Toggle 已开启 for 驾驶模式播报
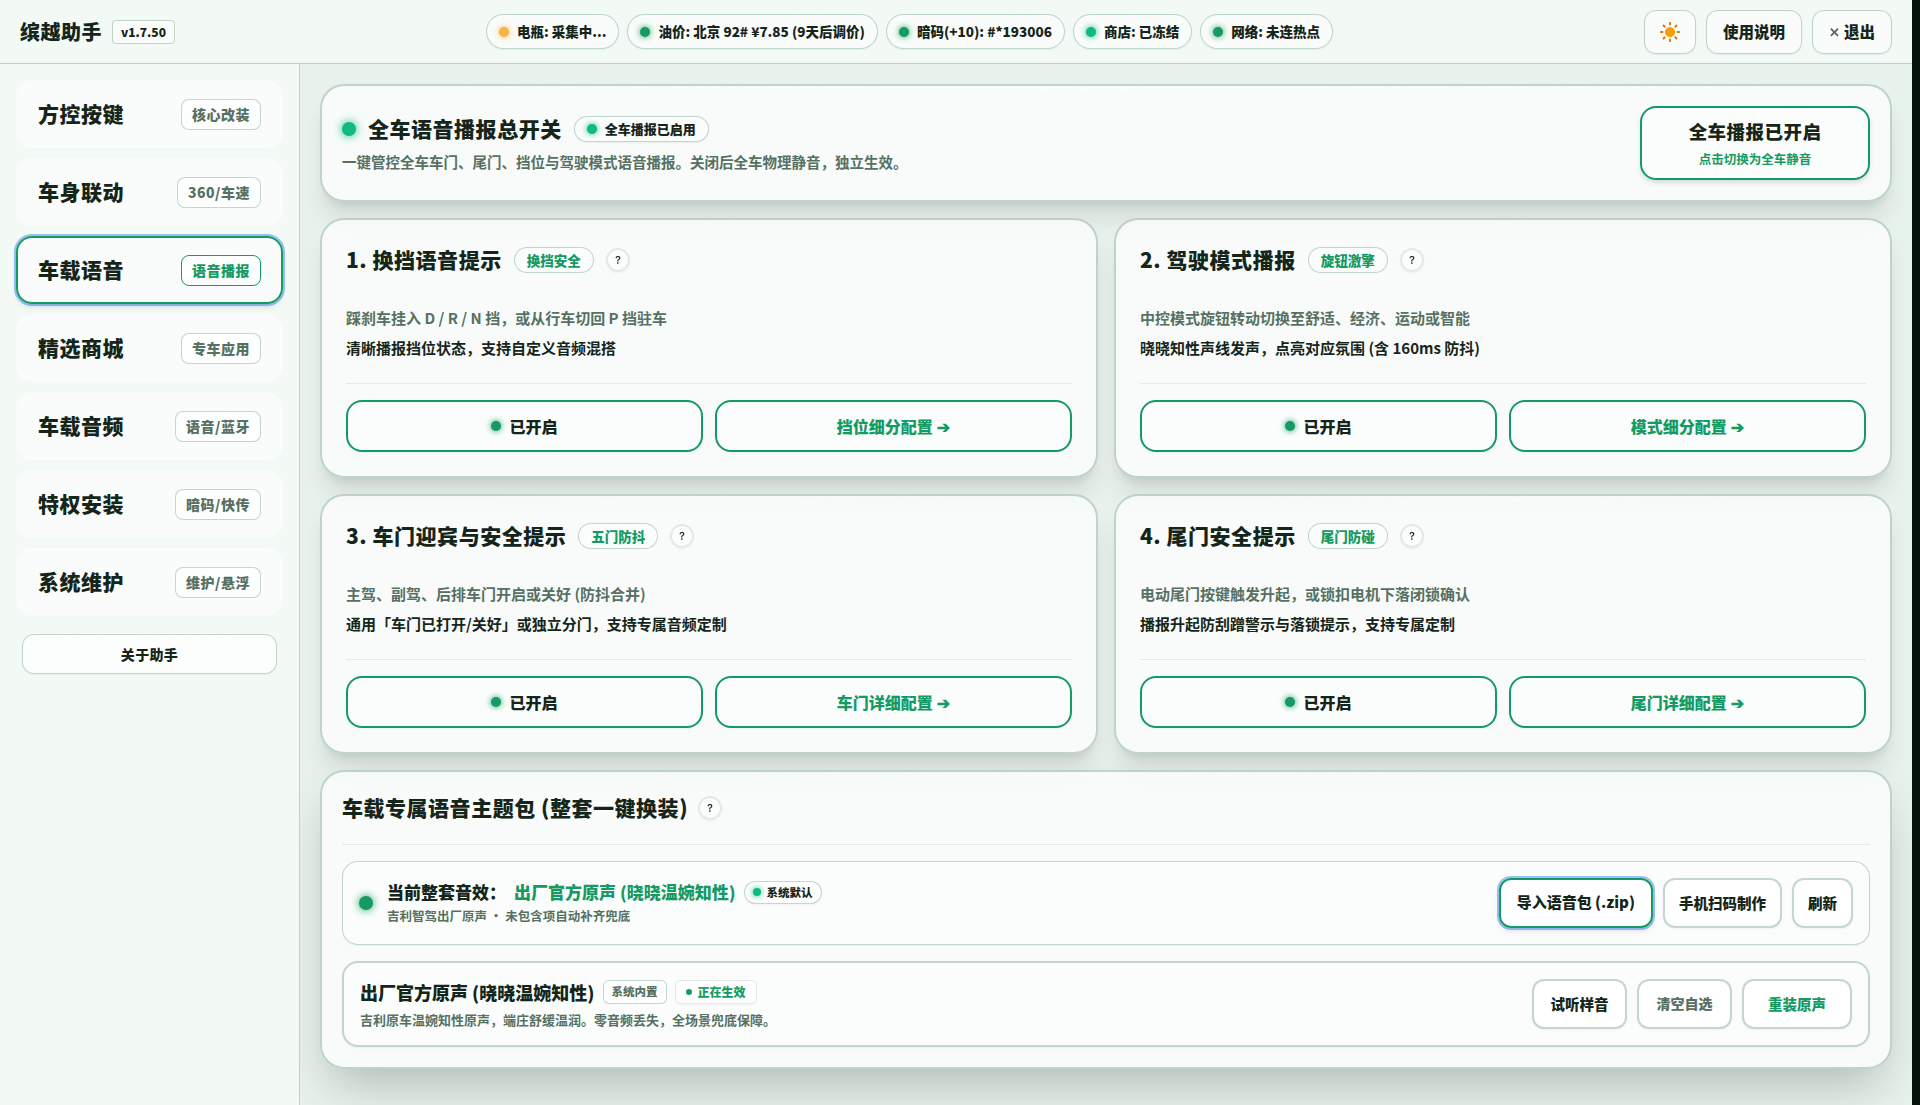Viewport: 1920px width, 1105px height. click(1318, 427)
